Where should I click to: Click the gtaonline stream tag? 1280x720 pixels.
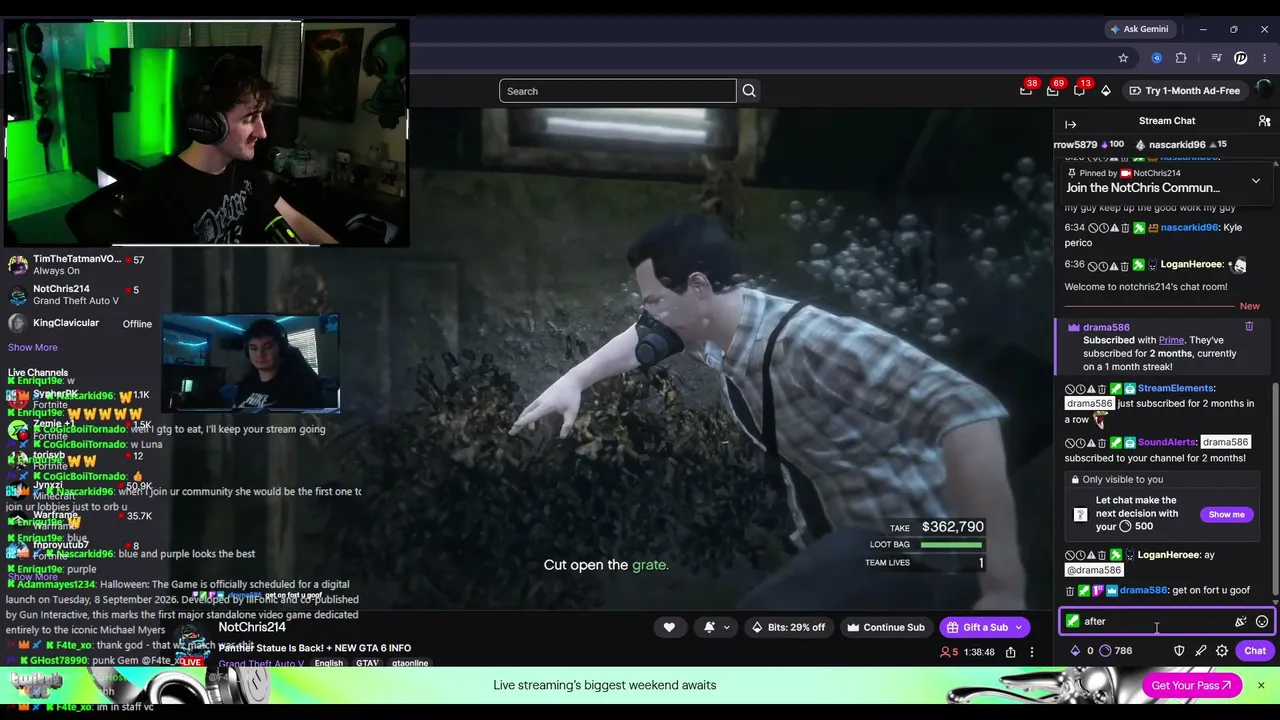(x=410, y=663)
